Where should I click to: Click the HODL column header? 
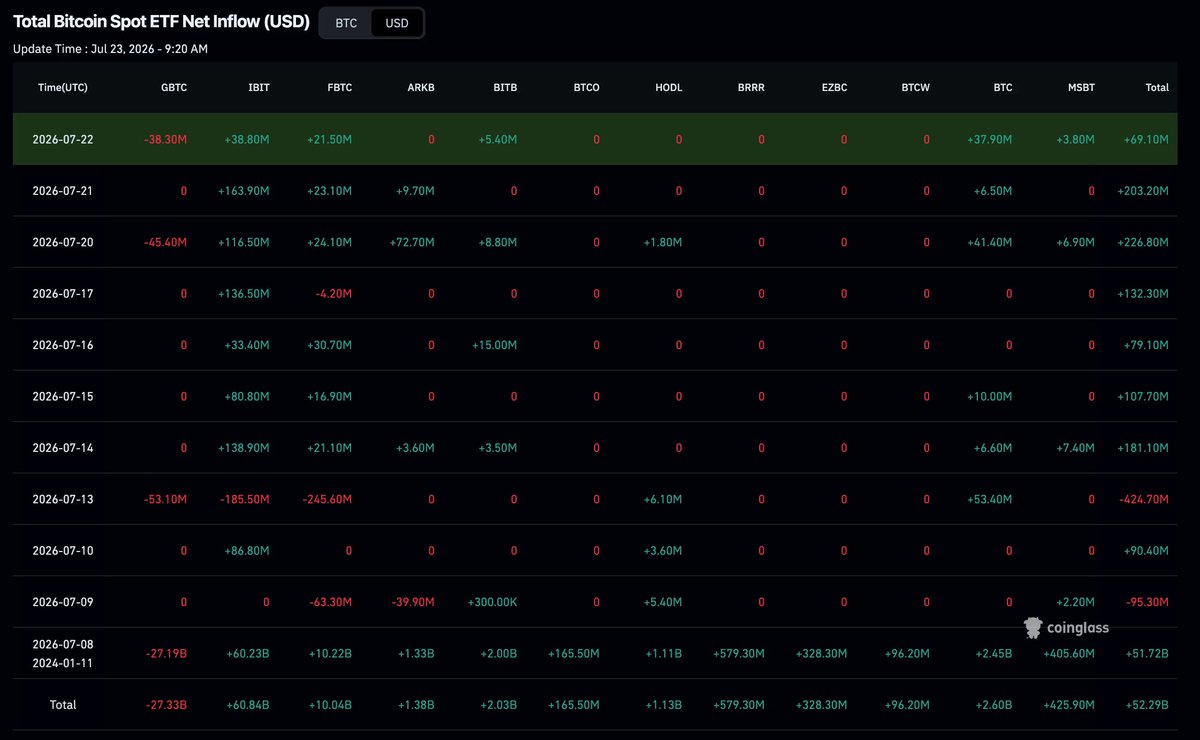(669, 88)
